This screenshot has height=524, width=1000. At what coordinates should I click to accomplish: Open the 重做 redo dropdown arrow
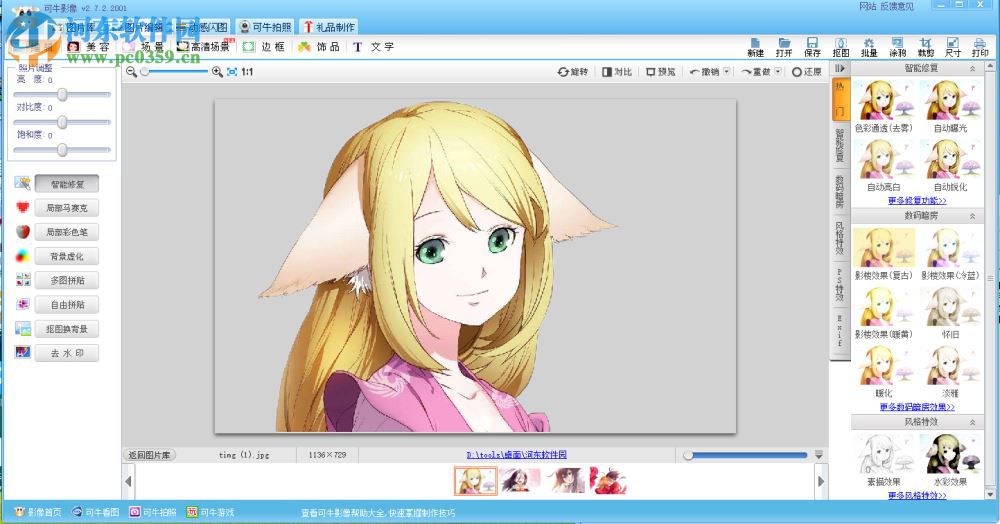pos(779,72)
